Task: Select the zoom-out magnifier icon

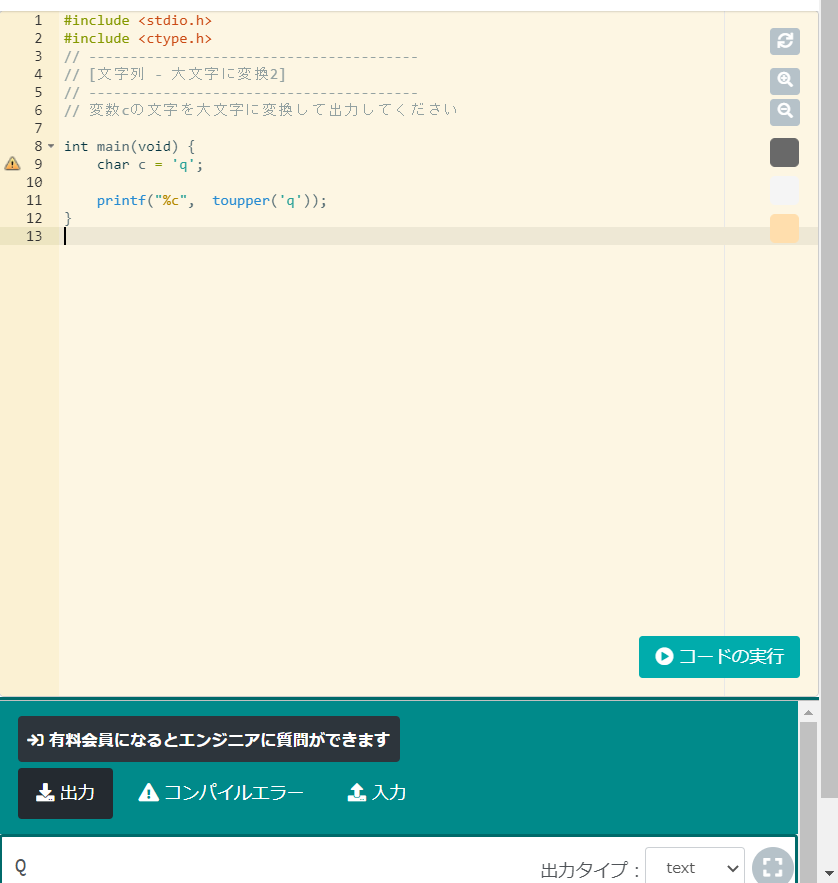Action: pyautogui.click(x=784, y=112)
